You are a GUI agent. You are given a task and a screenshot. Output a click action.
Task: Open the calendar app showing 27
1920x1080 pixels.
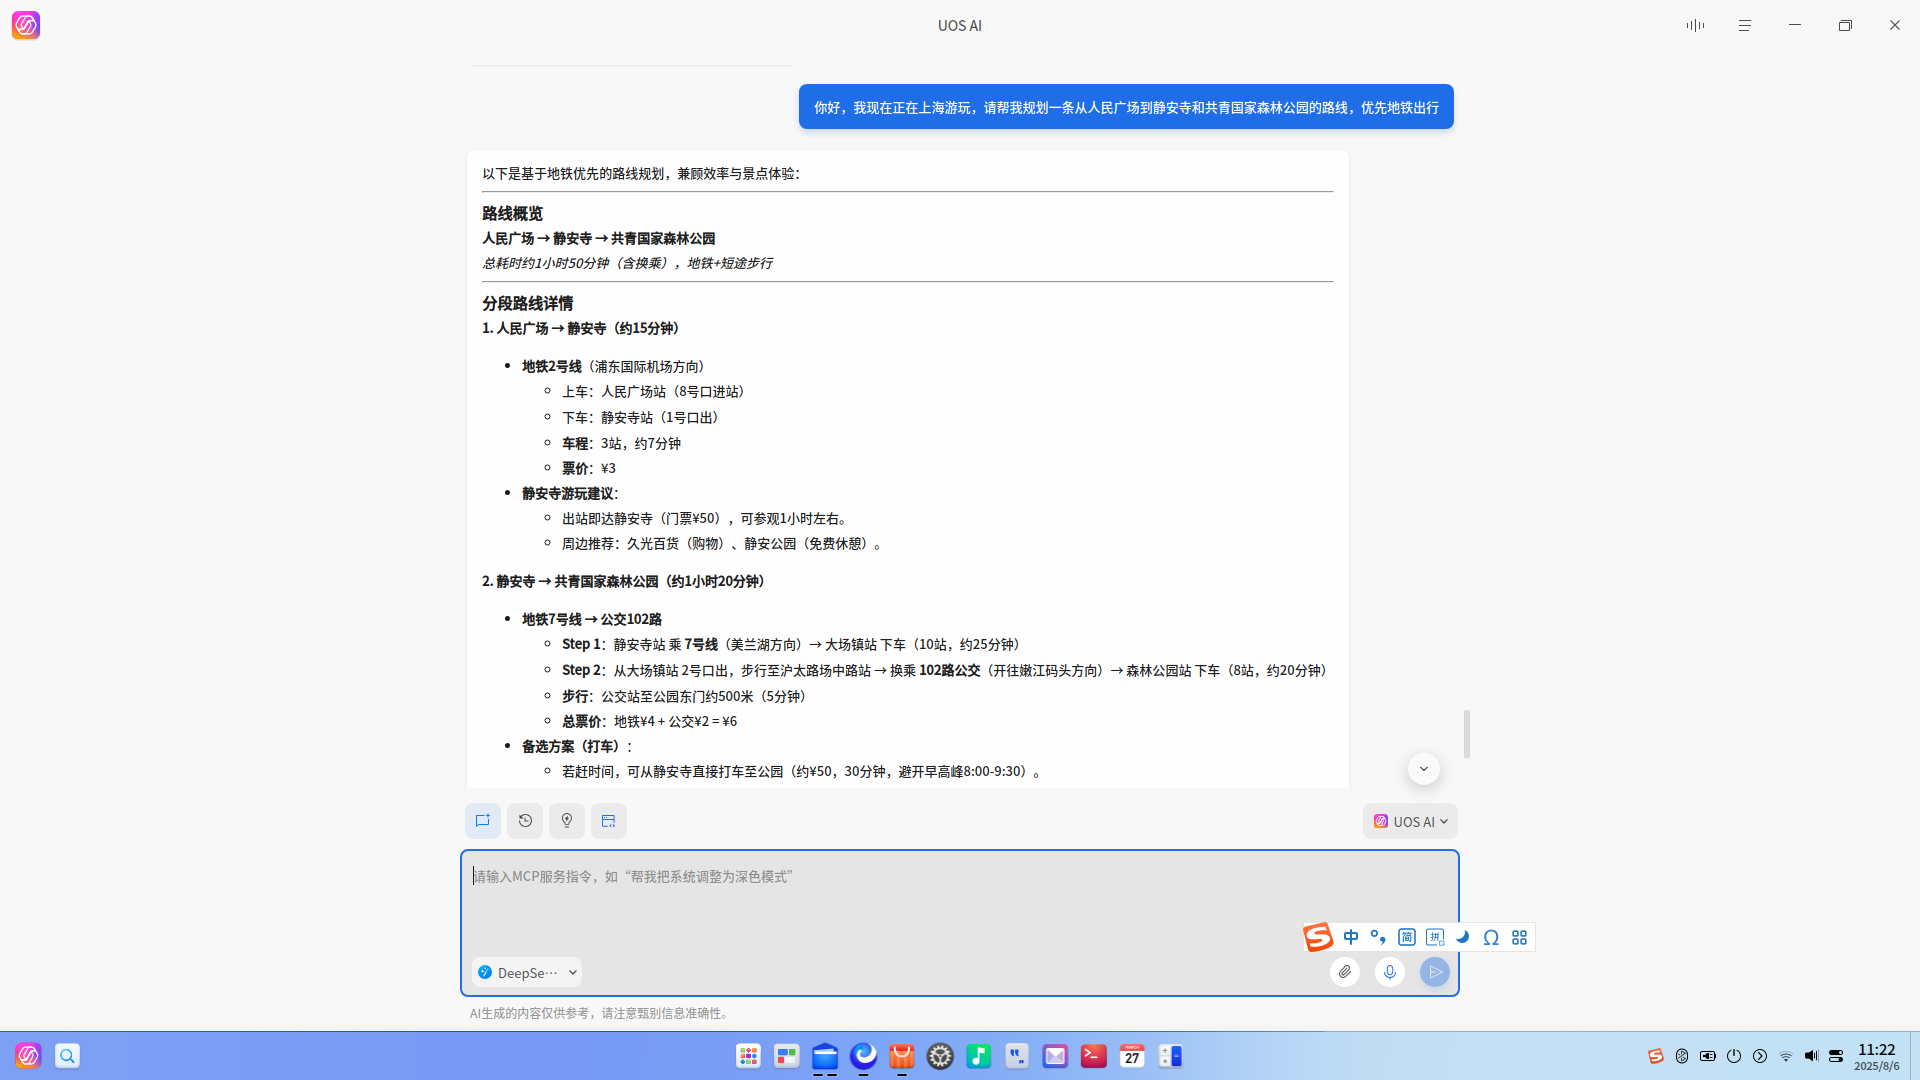pos(1132,1056)
